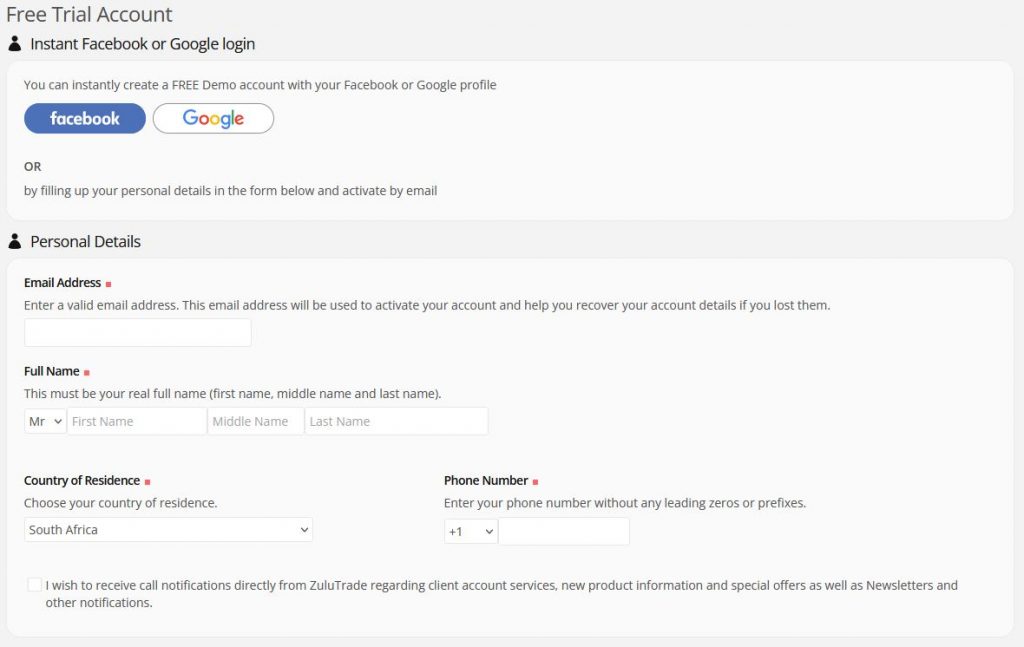Sign up with the Google button
The image size is (1024, 647).
pyautogui.click(x=213, y=118)
